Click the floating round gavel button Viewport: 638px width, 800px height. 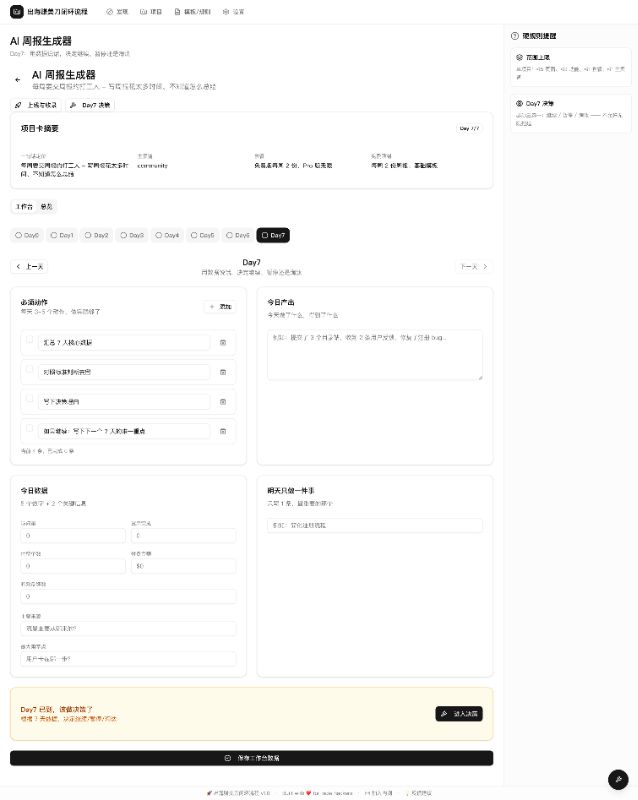click(x=618, y=780)
